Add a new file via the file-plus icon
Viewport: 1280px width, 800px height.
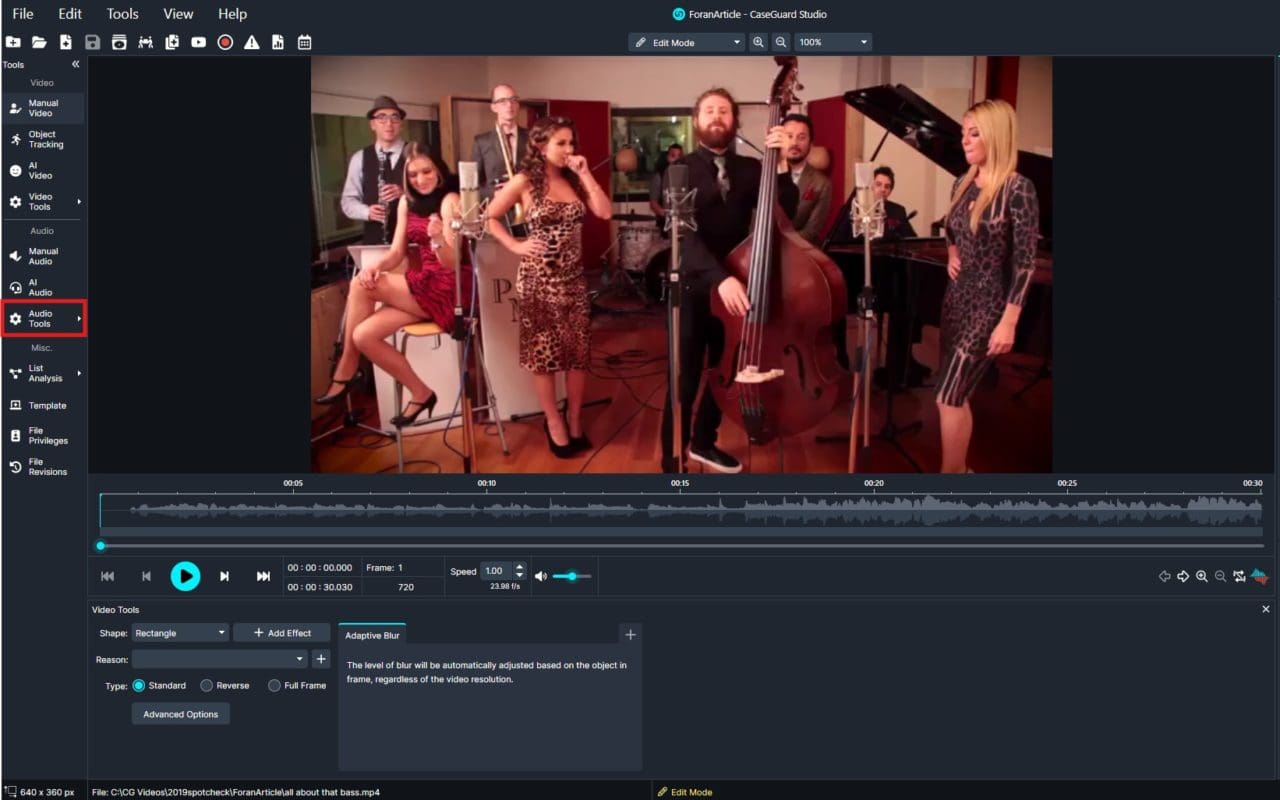pos(66,42)
